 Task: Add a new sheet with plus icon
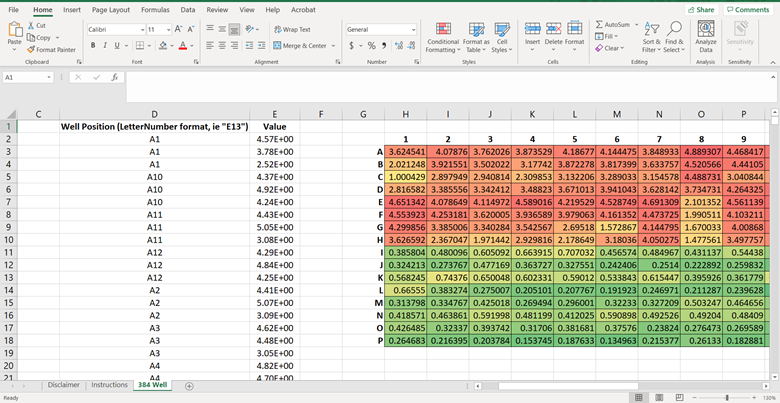189,385
